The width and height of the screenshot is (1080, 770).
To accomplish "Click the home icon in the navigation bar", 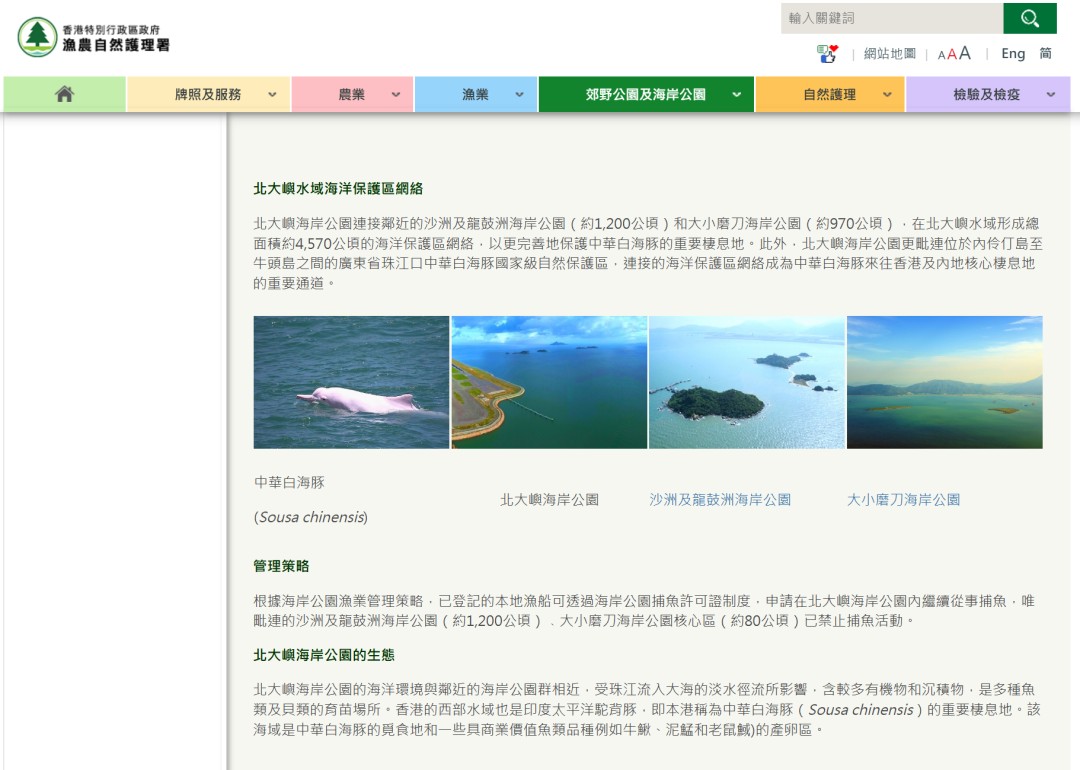I will coord(64,94).
